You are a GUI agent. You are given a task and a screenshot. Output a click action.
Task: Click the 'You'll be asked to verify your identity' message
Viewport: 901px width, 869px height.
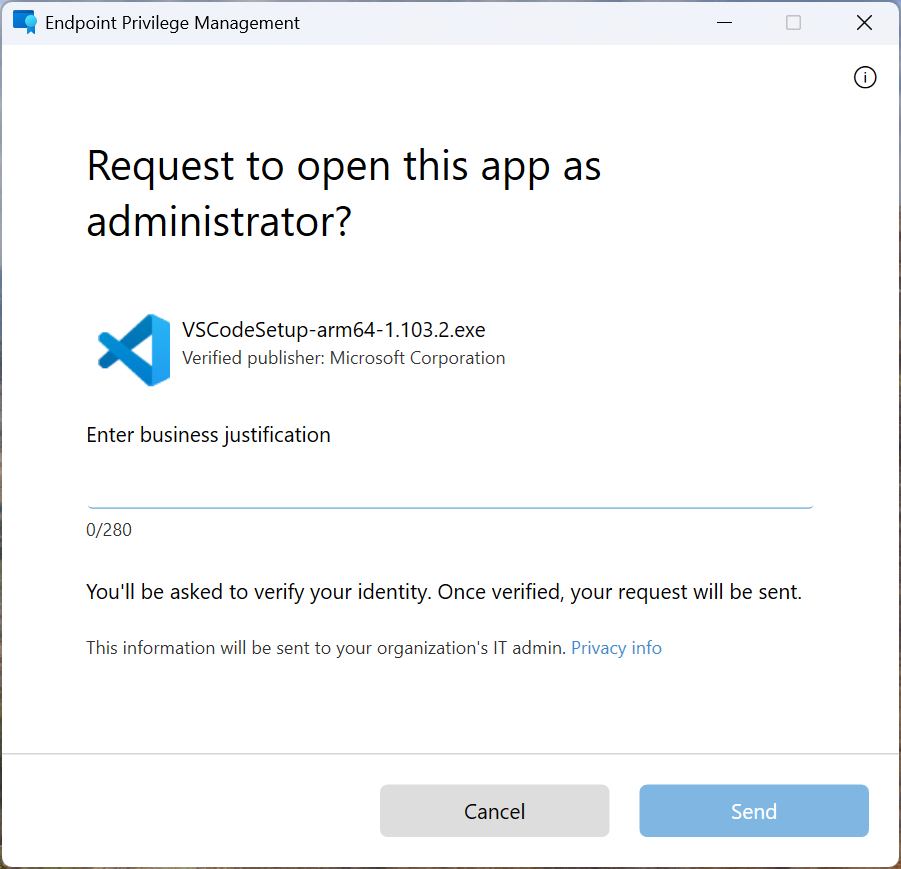pos(444,592)
